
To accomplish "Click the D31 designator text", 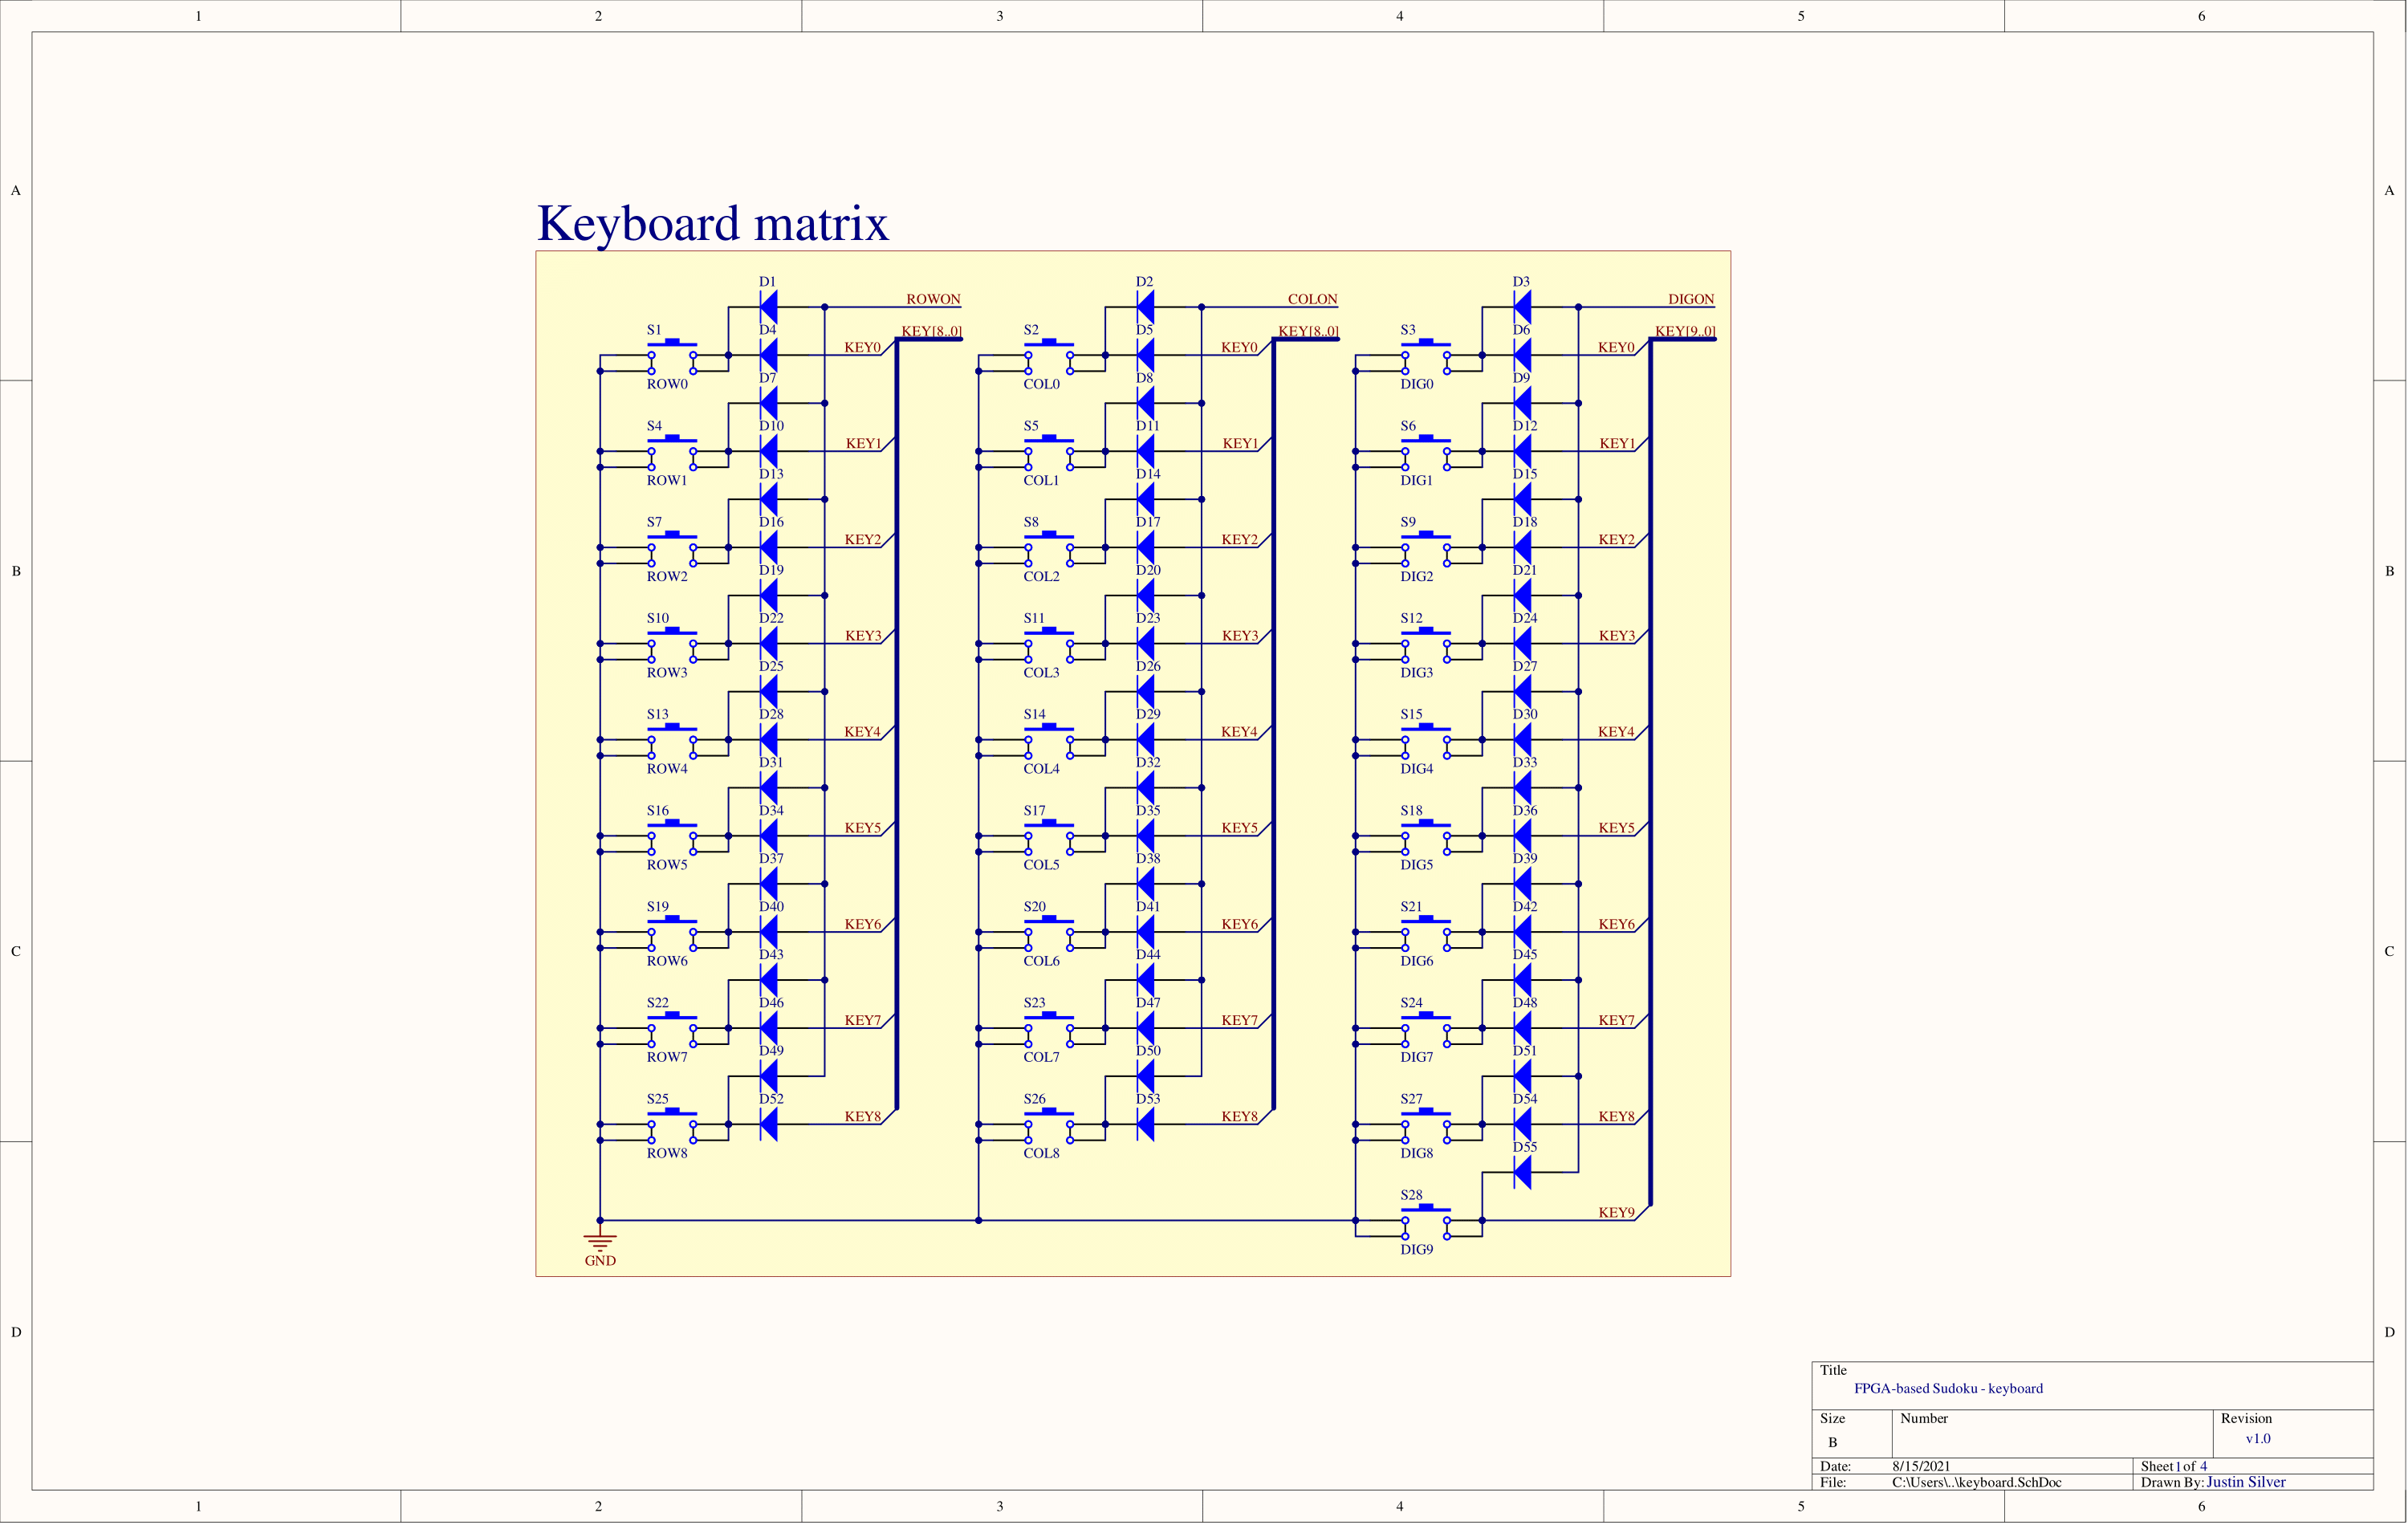I will click(771, 762).
